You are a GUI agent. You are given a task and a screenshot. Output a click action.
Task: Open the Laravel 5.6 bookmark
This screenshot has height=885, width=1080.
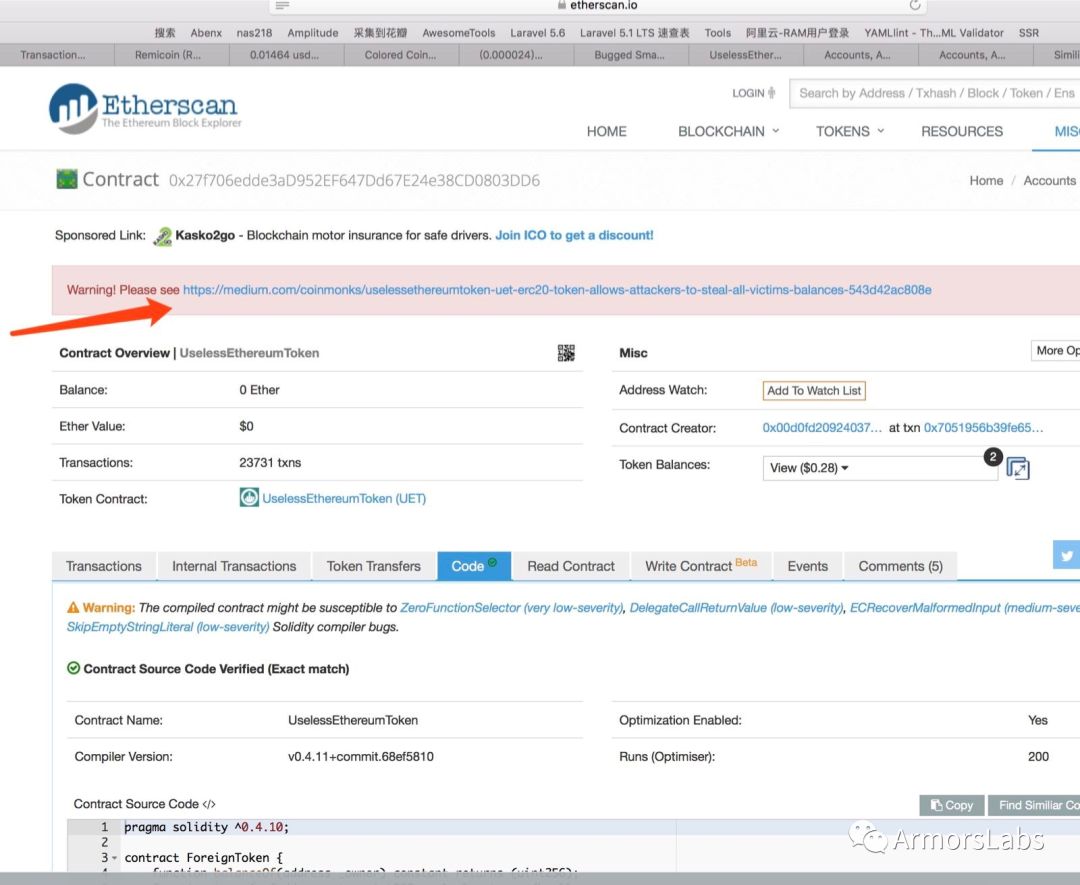(537, 33)
